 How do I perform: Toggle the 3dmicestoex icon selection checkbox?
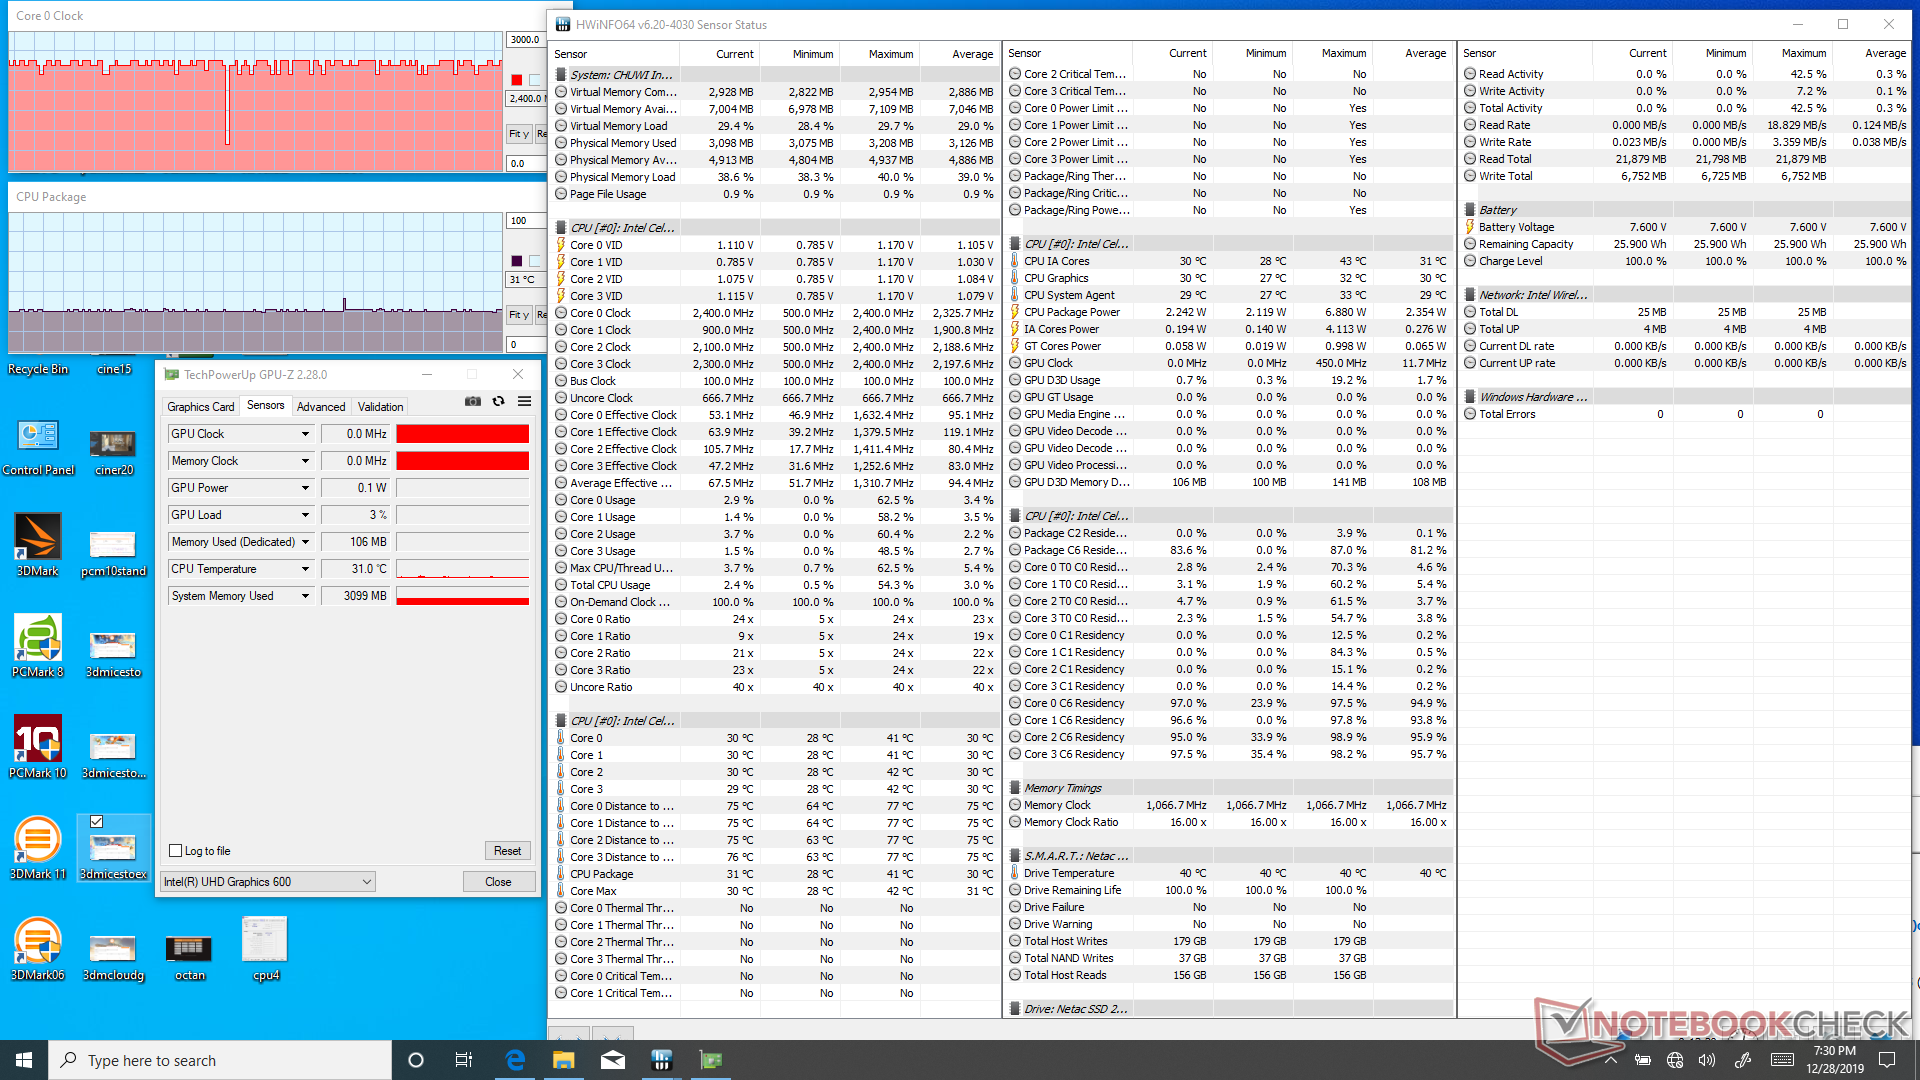pyautogui.click(x=97, y=822)
